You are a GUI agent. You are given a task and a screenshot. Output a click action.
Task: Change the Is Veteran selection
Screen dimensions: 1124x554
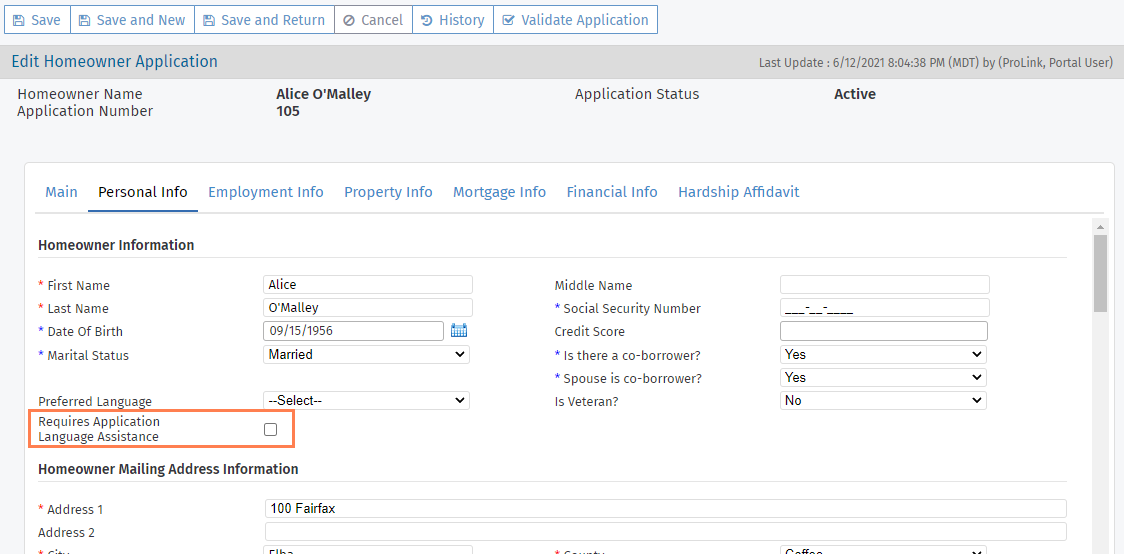point(882,400)
